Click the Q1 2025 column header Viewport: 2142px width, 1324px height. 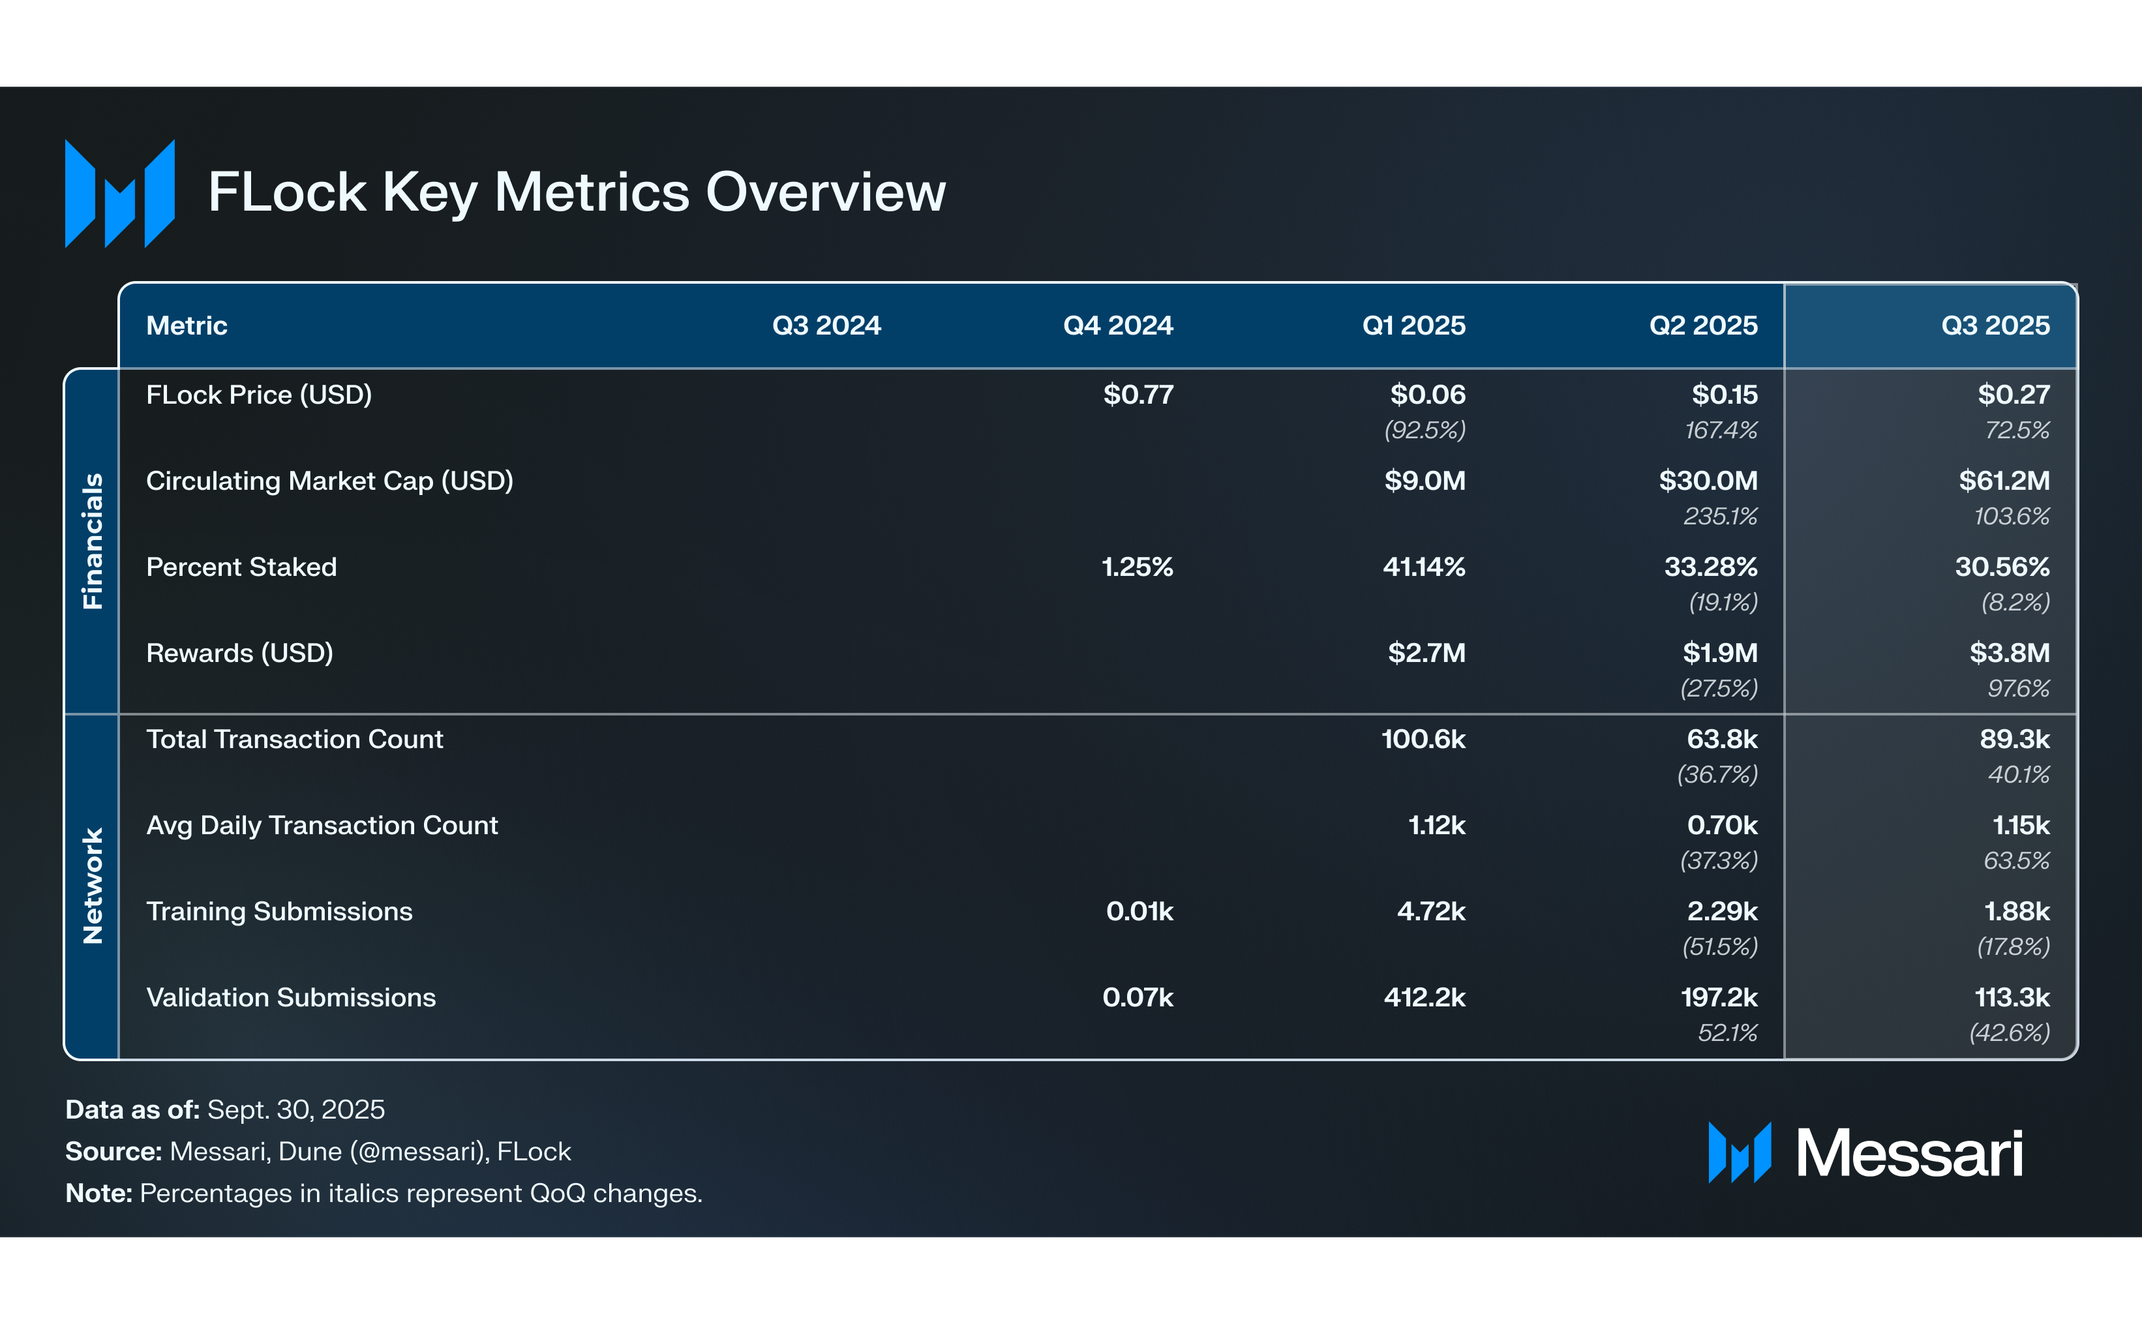pyautogui.click(x=1413, y=325)
